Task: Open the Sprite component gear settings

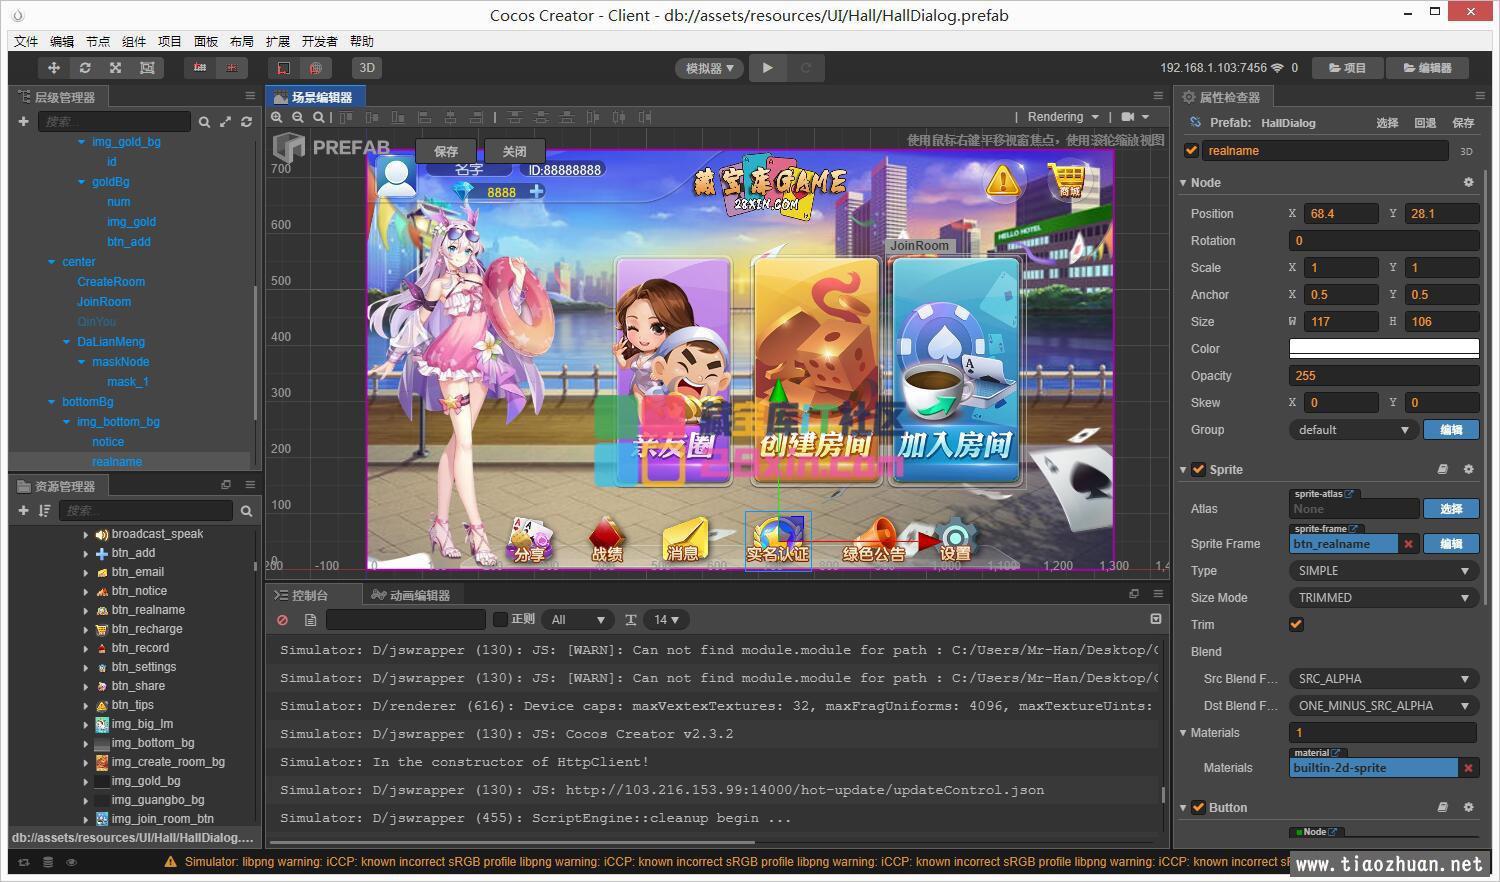Action: (x=1468, y=469)
